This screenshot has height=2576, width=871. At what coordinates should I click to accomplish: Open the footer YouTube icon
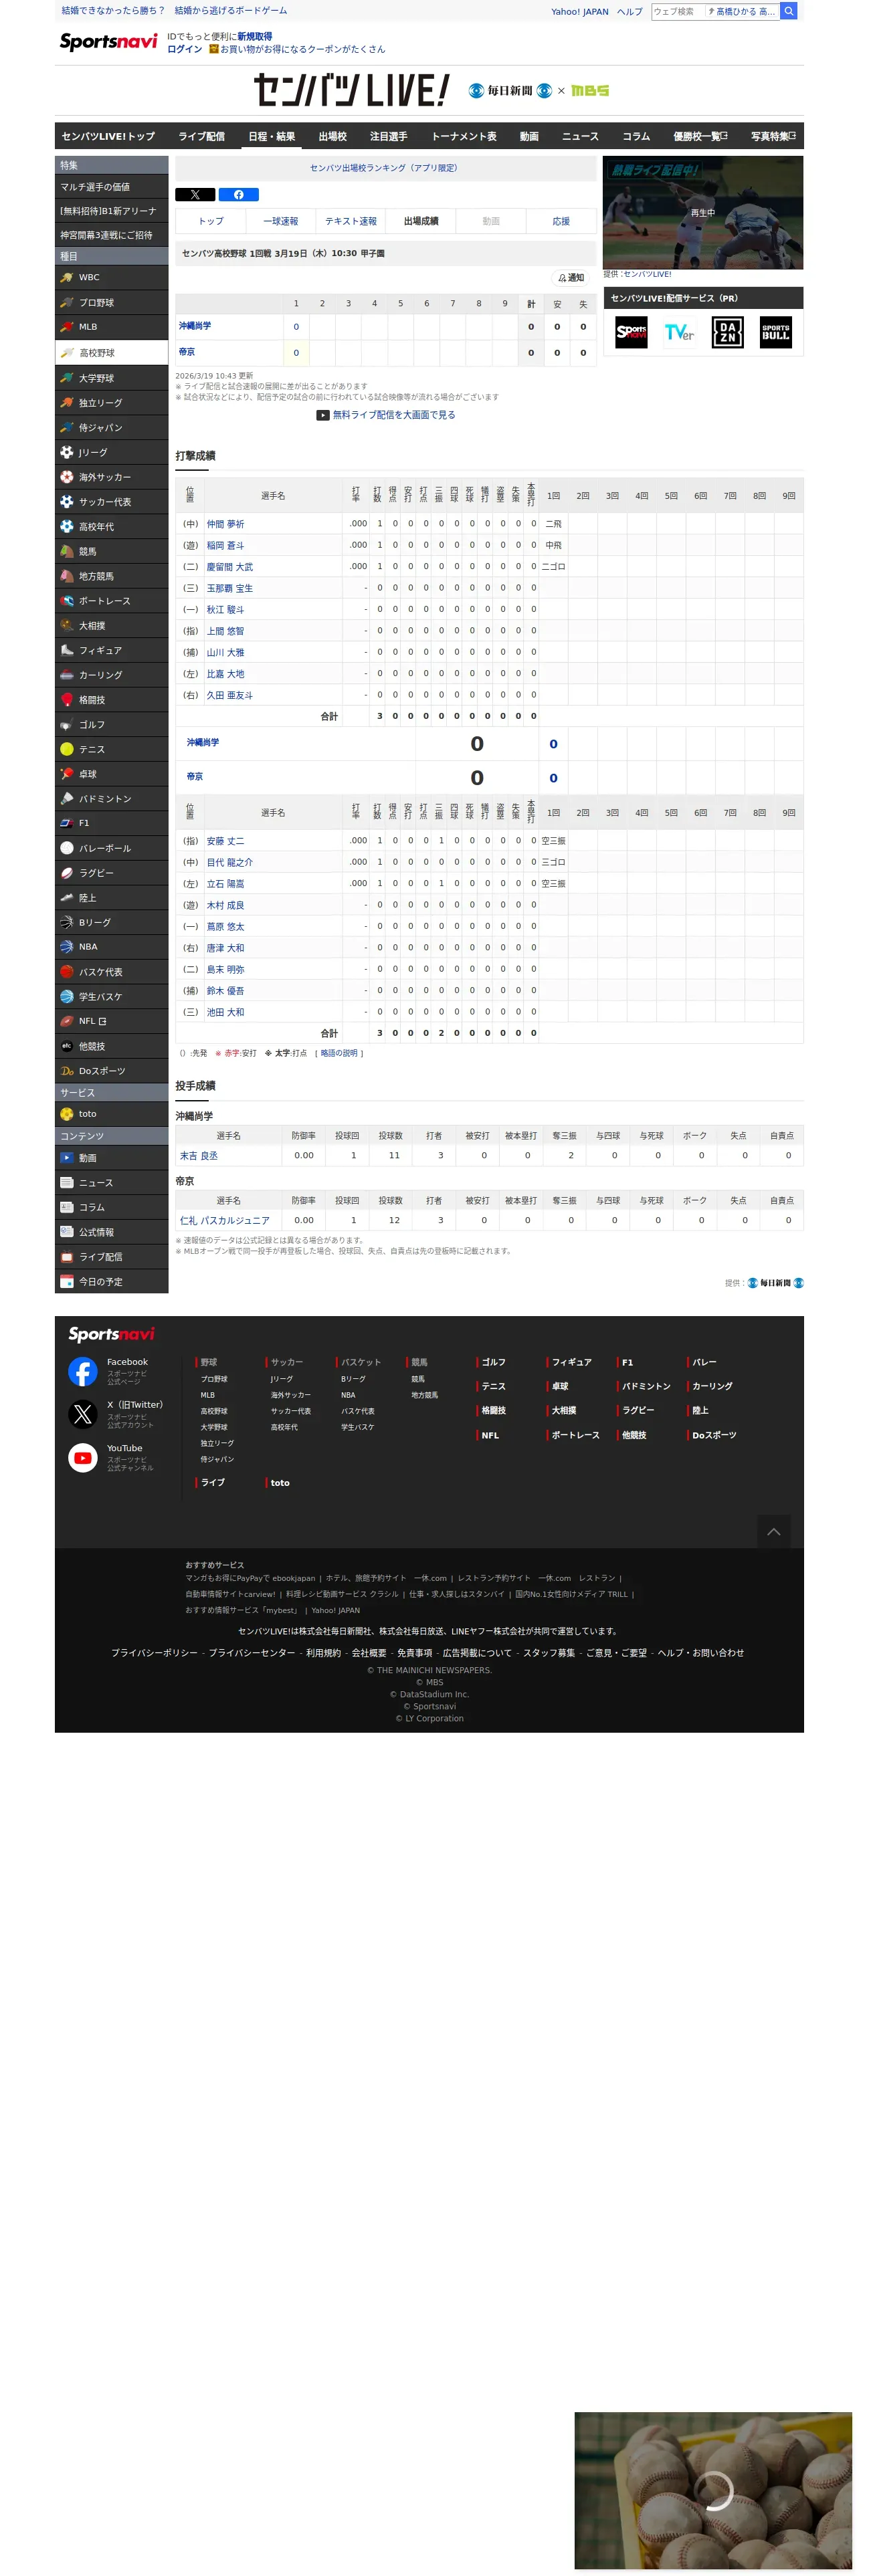coord(83,1458)
